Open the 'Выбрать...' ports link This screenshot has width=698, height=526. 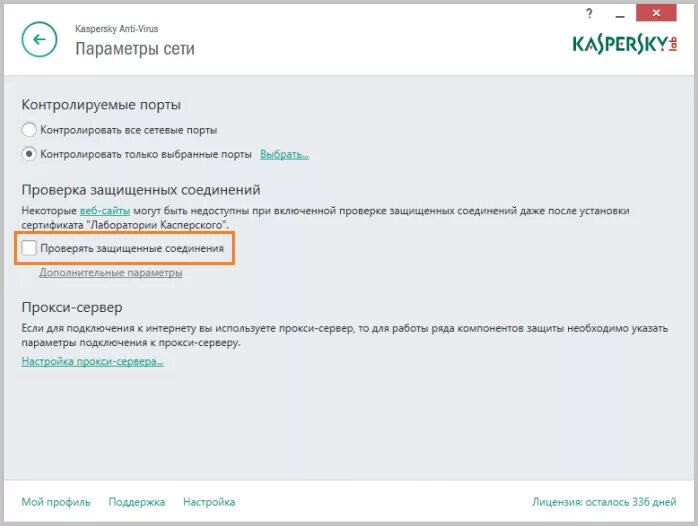[284, 154]
